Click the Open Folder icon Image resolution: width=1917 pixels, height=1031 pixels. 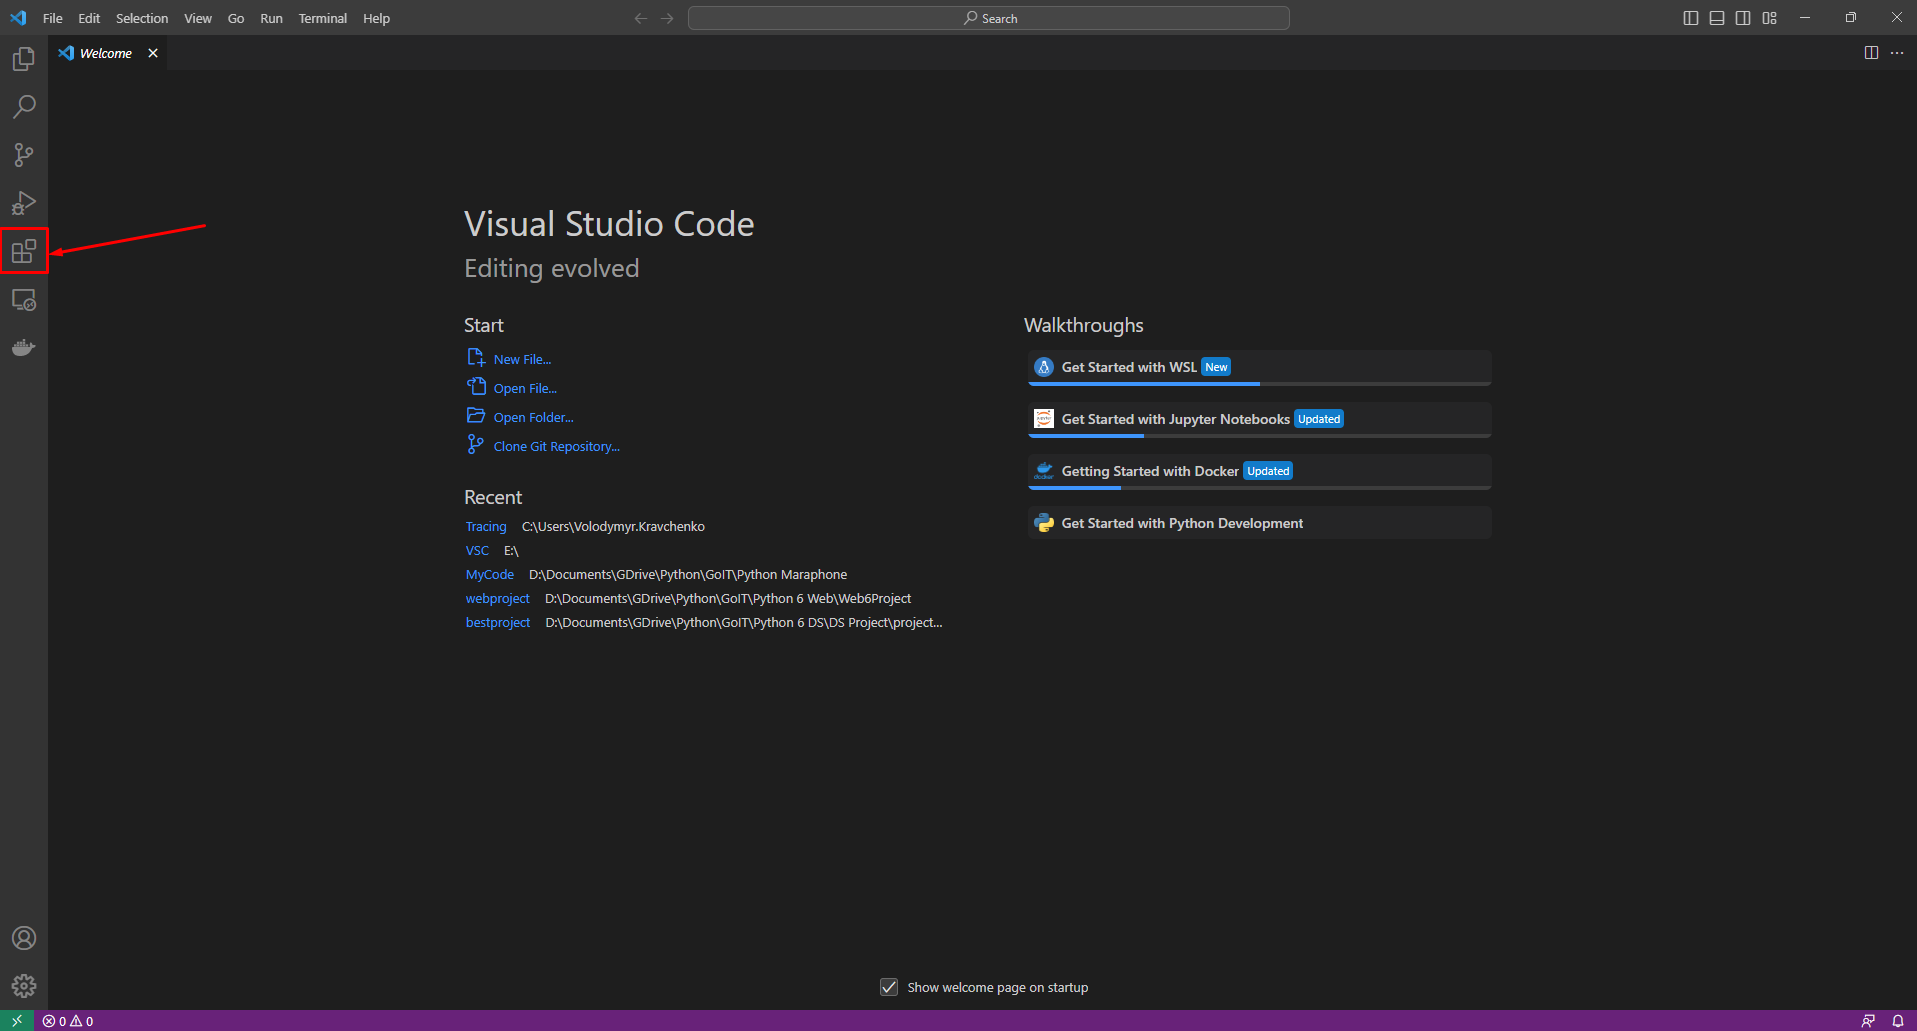(476, 416)
